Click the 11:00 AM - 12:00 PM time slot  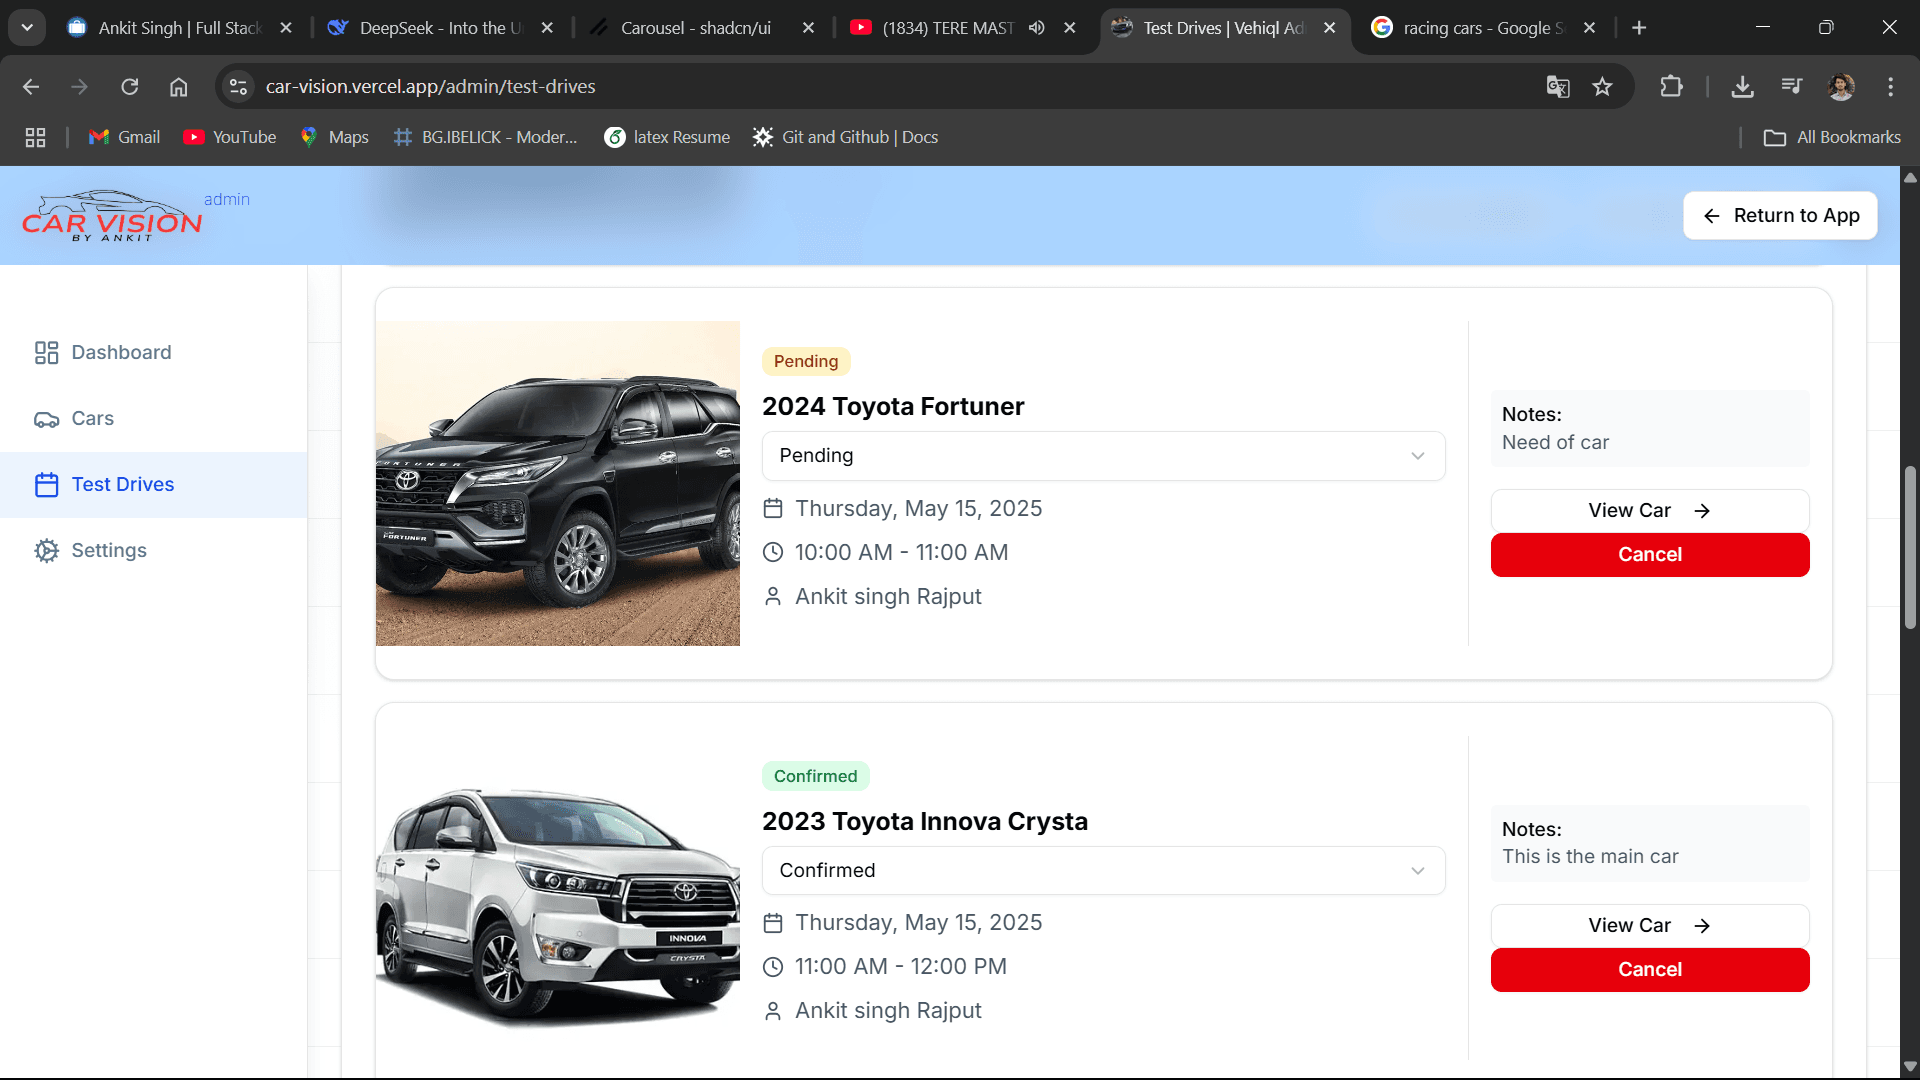pyautogui.click(x=901, y=967)
